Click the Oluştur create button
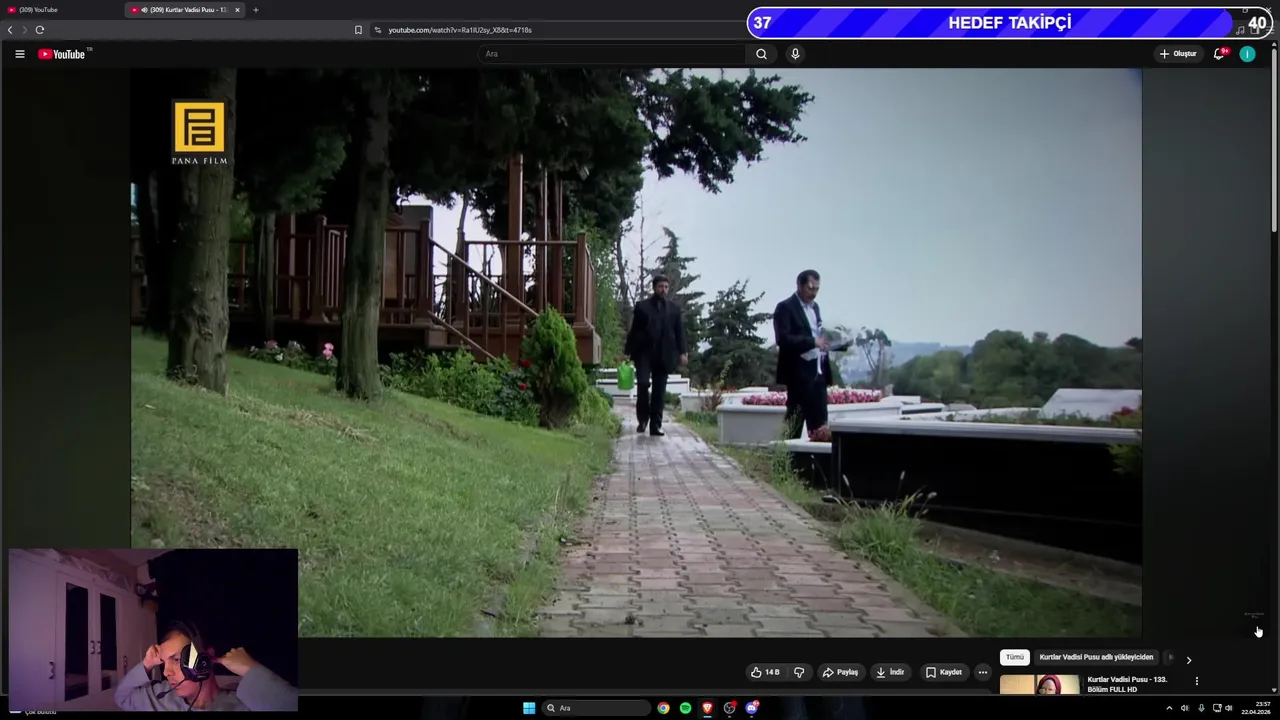 [1178, 54]
